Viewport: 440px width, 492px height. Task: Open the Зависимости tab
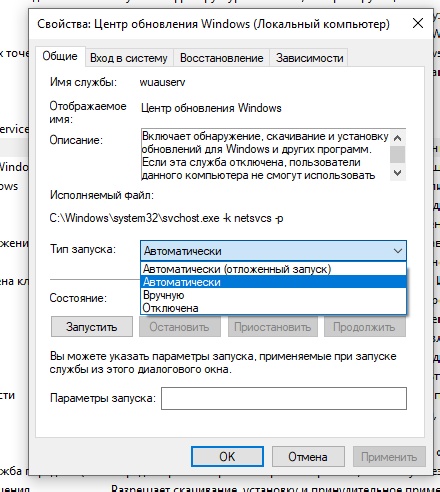(309, 58)
